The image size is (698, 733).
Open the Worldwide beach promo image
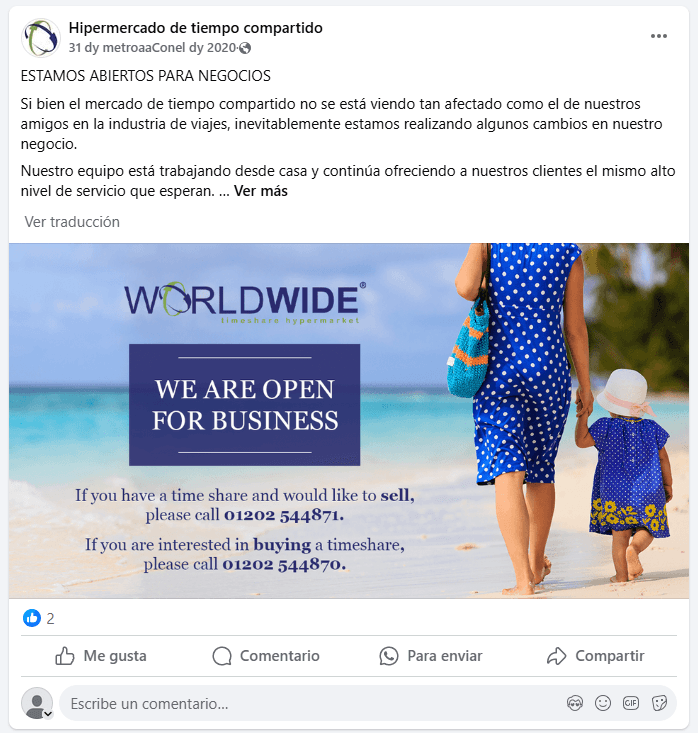click(x=349, y=421)
